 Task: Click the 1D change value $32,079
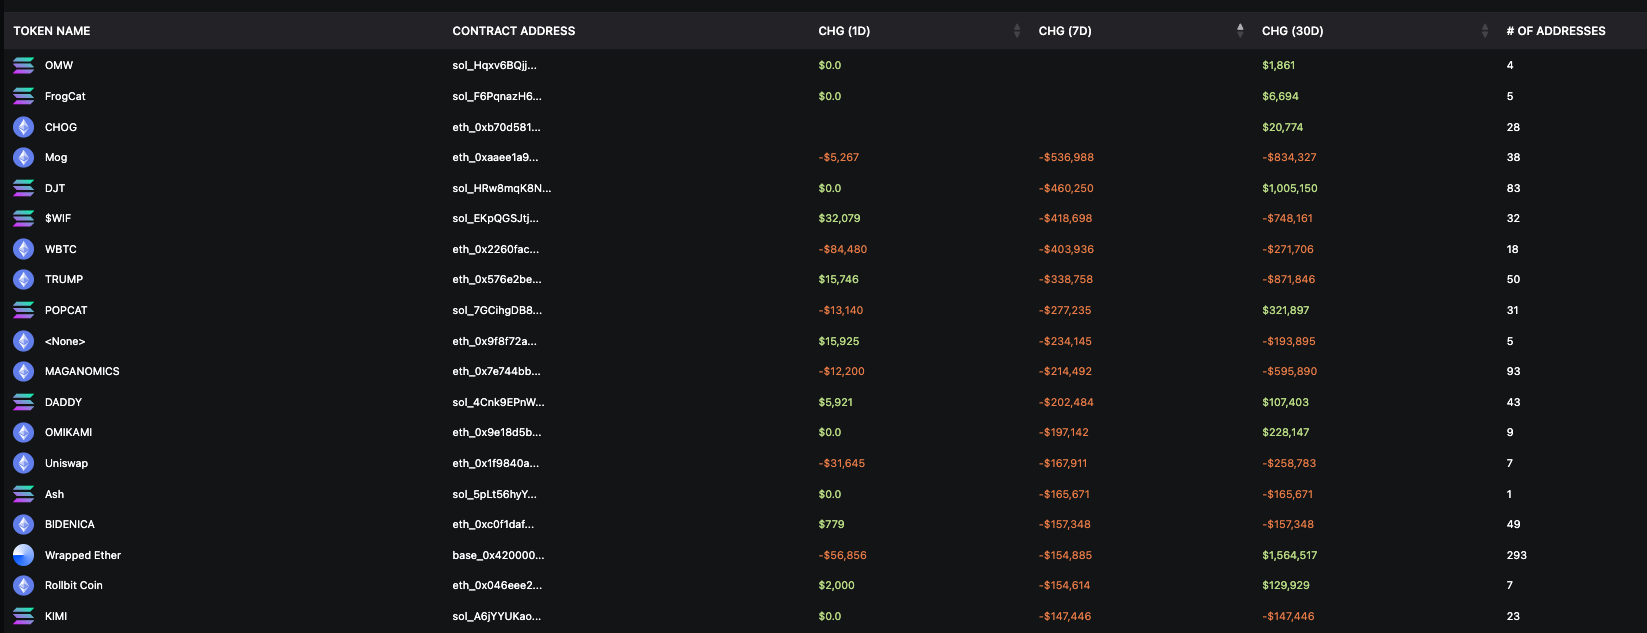(839, 218)
